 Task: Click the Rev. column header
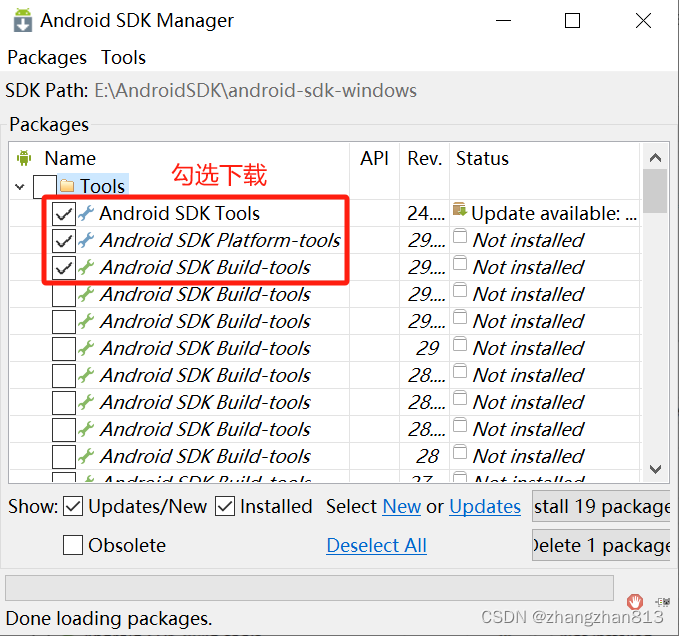click(424, 158)
